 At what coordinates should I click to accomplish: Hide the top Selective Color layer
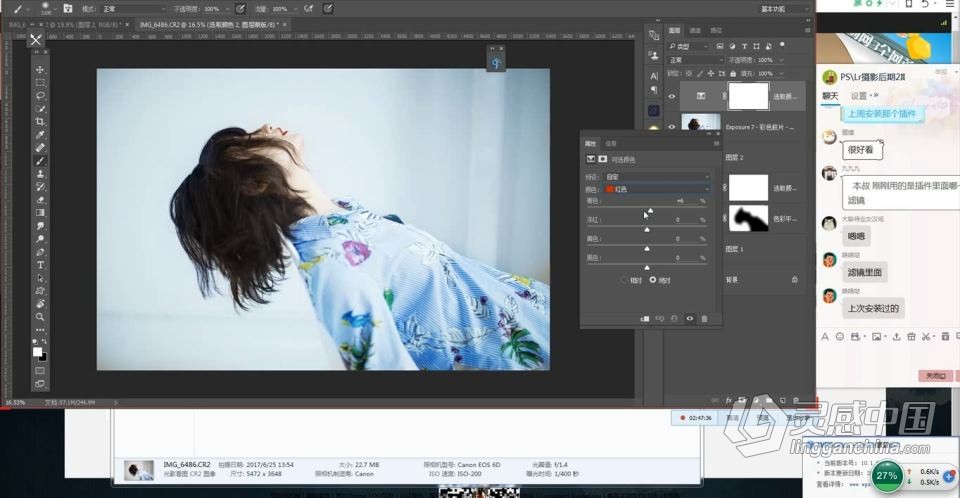tap(671, 97)
